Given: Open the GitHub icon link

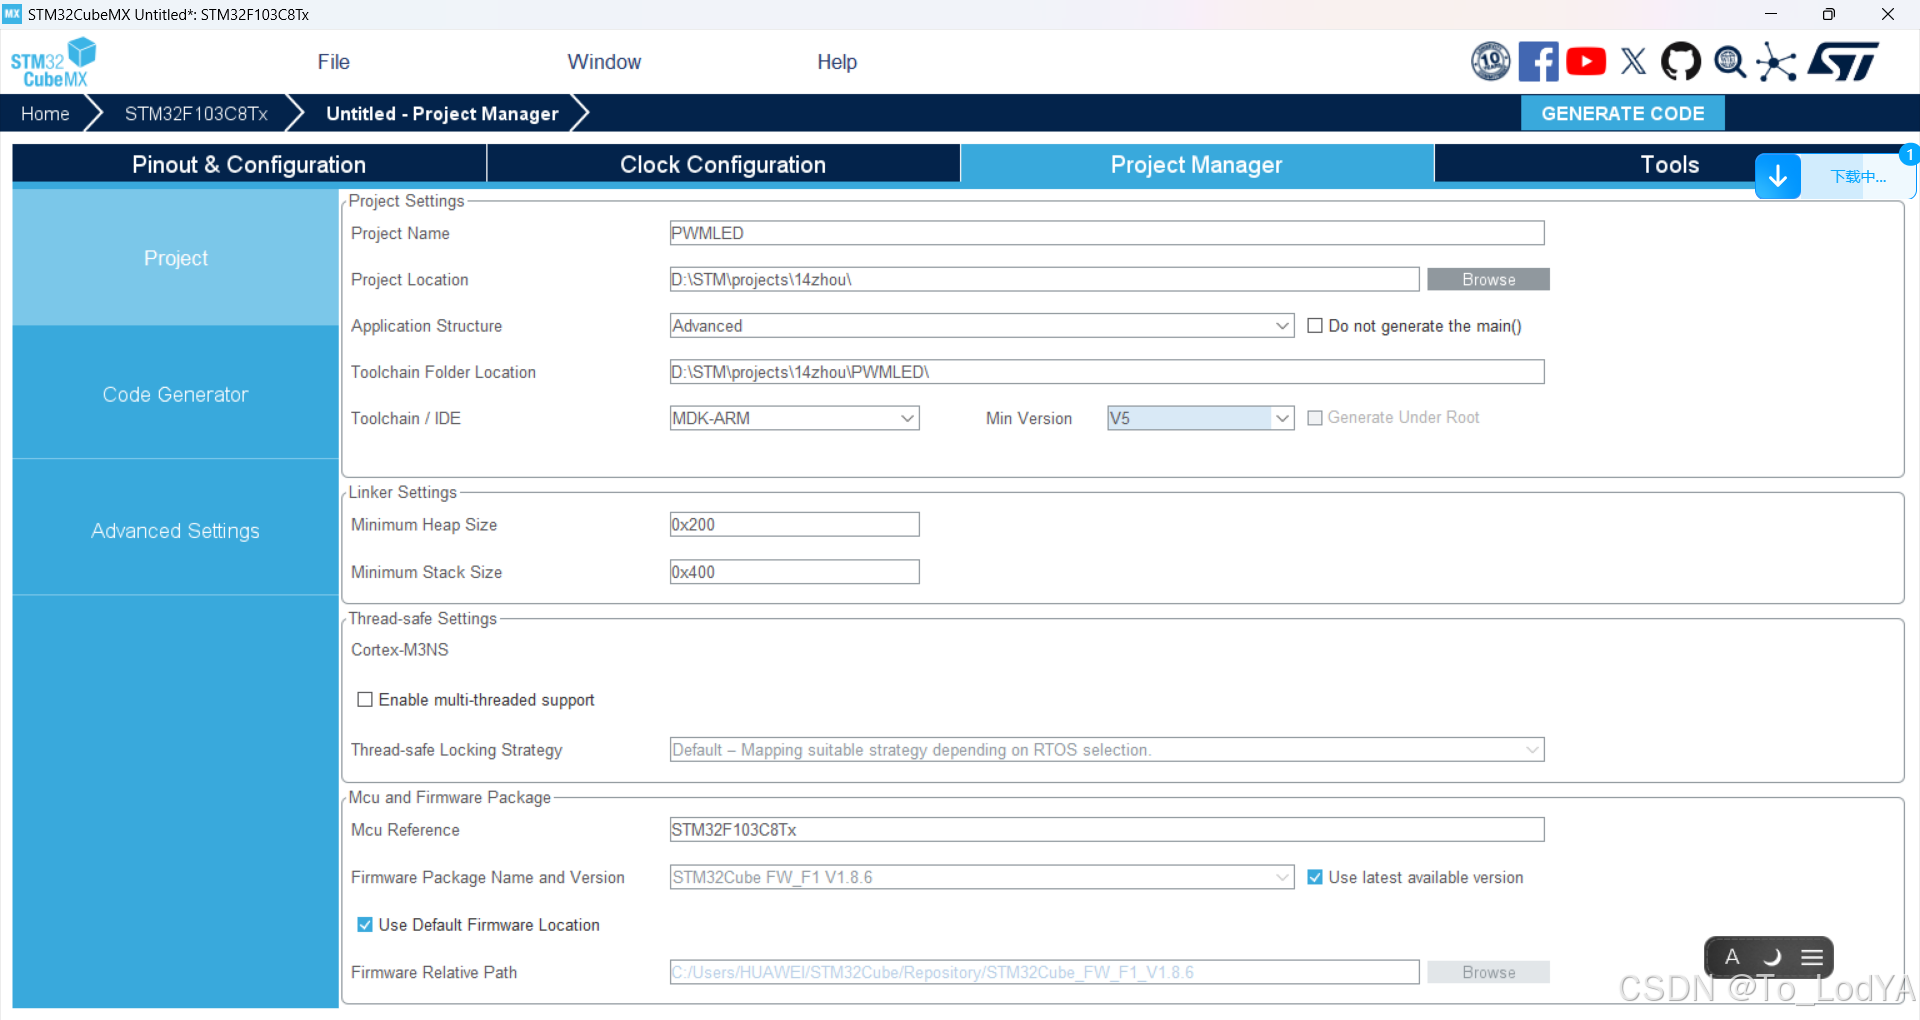Looking at the screenshot, I should (x=1681, y=62).
